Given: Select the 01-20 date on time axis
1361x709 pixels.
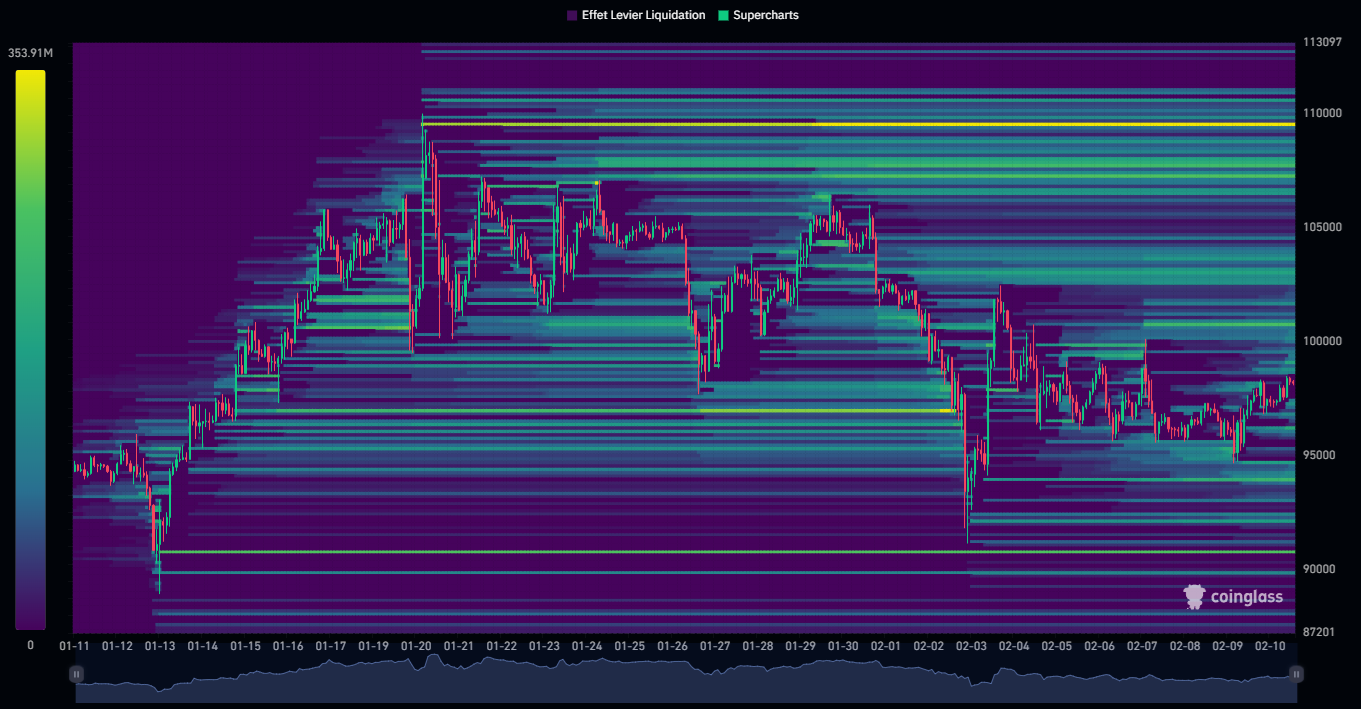Looking at the screenshot, I should point(416,646).
